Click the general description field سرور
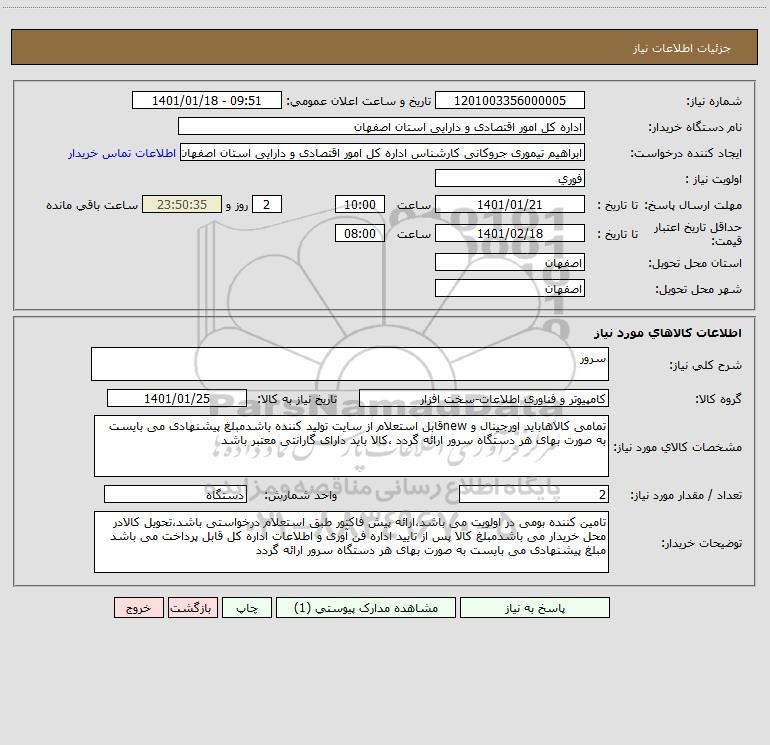Screen dimensions: 770x745 [350, 364]
